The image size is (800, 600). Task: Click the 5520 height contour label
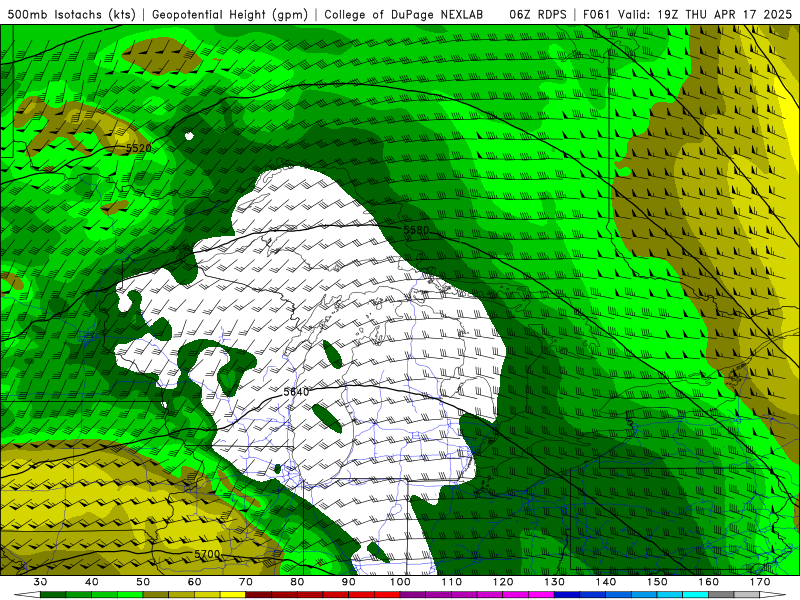139,148
